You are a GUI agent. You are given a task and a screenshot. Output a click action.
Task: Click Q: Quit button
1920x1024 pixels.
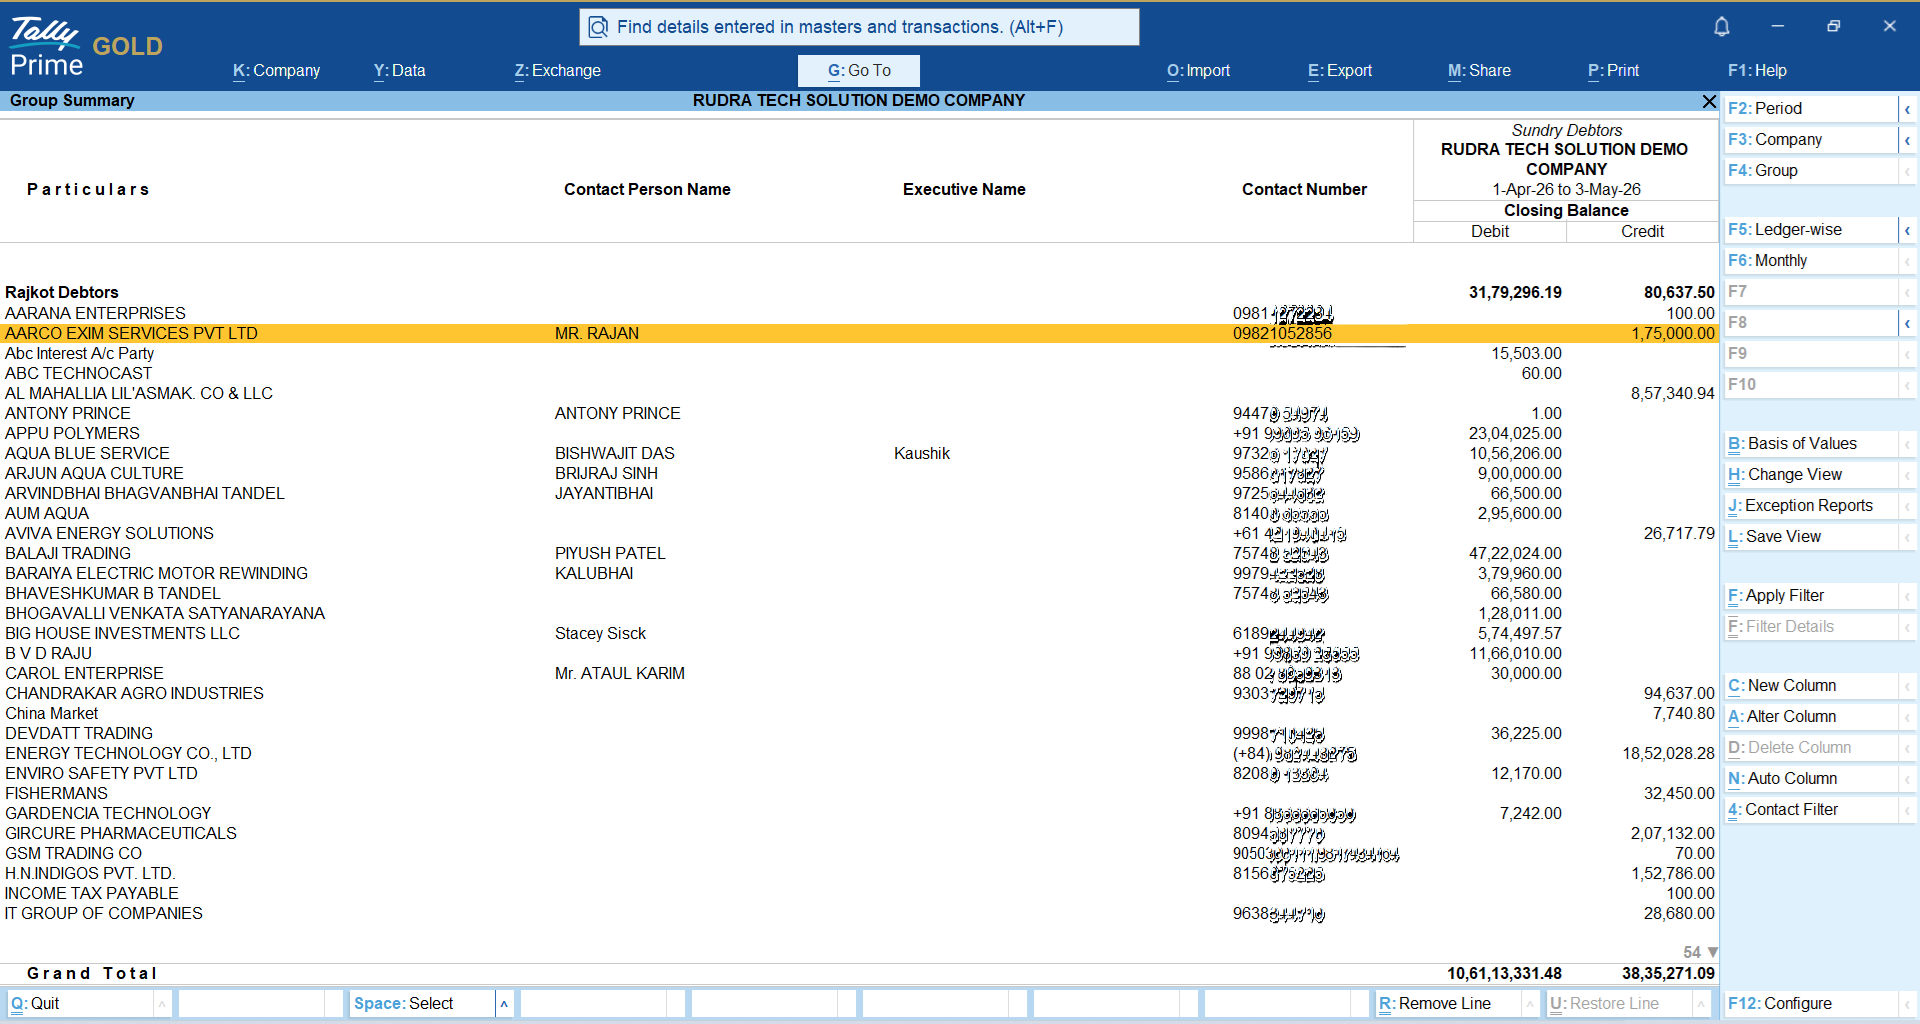tap(80, 1004)
